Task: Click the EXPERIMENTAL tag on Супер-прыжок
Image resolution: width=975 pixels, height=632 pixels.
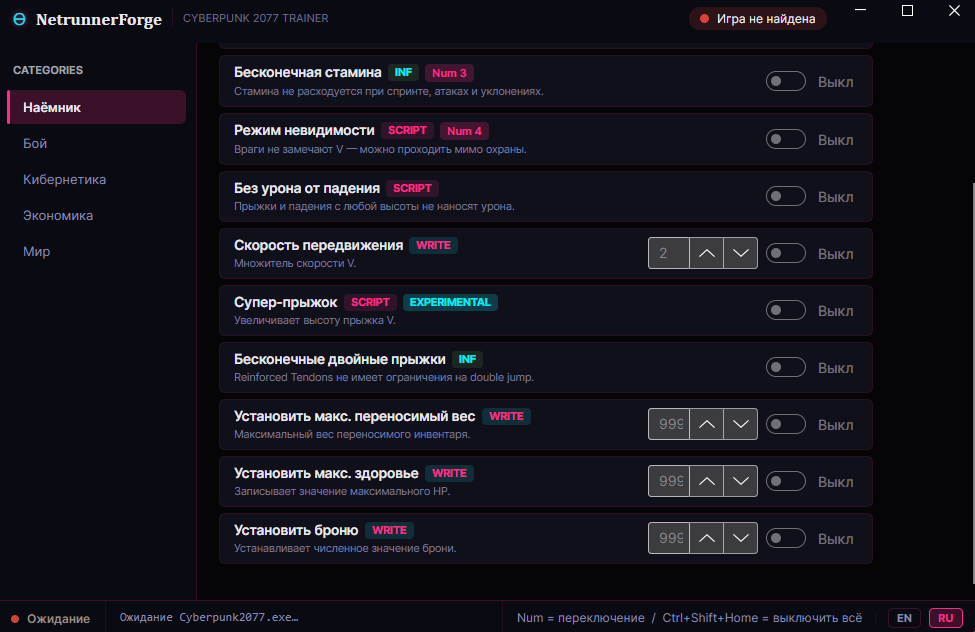Action: (x=450, y=302)
